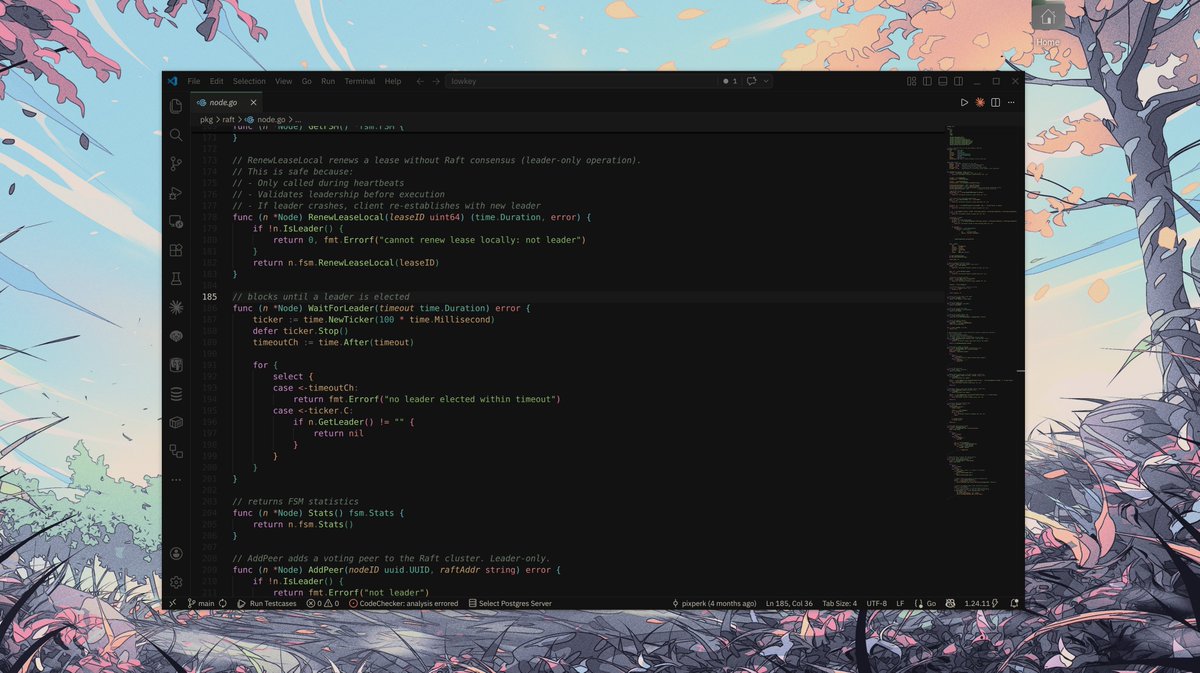Open the chat icon in title bar

tap(751, 81)
